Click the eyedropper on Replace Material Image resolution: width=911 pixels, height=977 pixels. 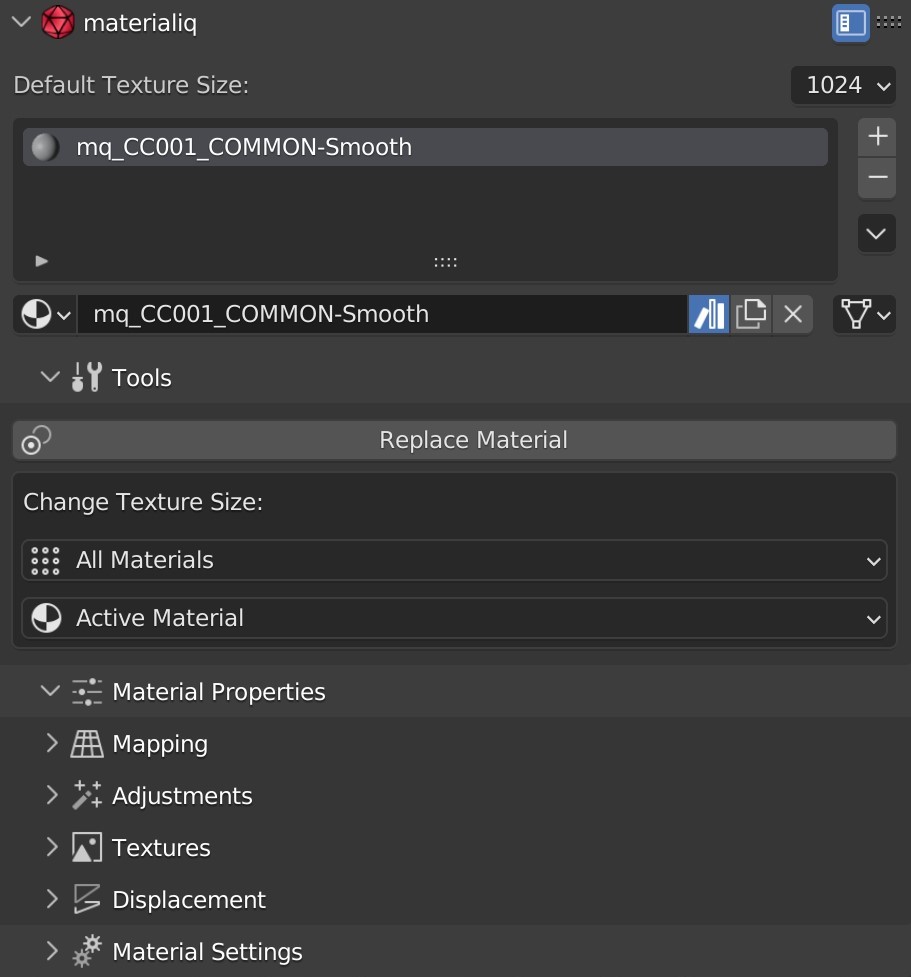pos(34,440)
